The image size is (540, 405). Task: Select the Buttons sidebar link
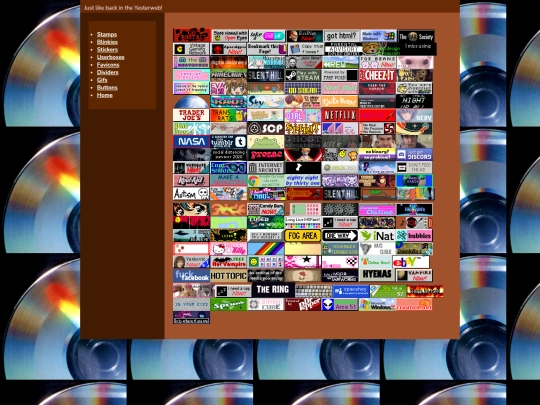pos(107,87)
